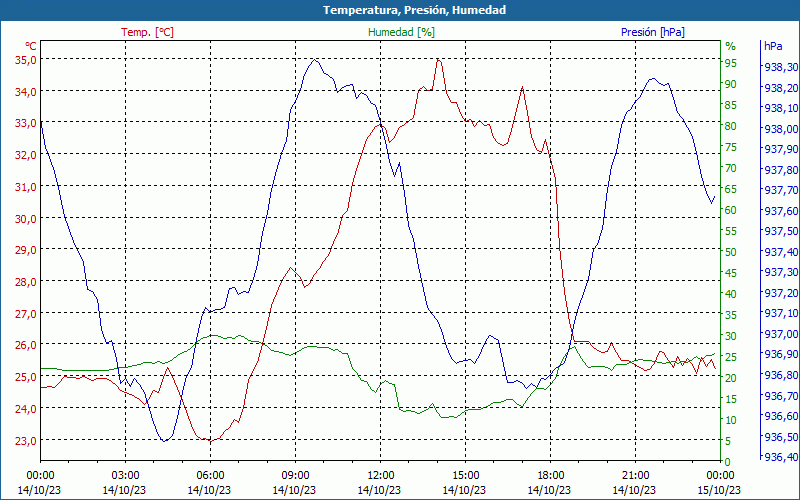Click pressure axis value '938,10'
Image resolution: width=800 pixels, height=500 pixels.
(781, 108)
